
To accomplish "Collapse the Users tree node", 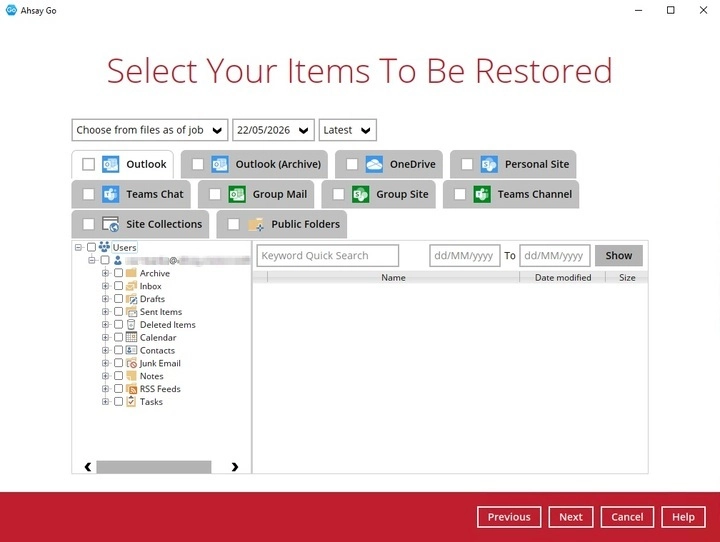I will coord(79,247).
